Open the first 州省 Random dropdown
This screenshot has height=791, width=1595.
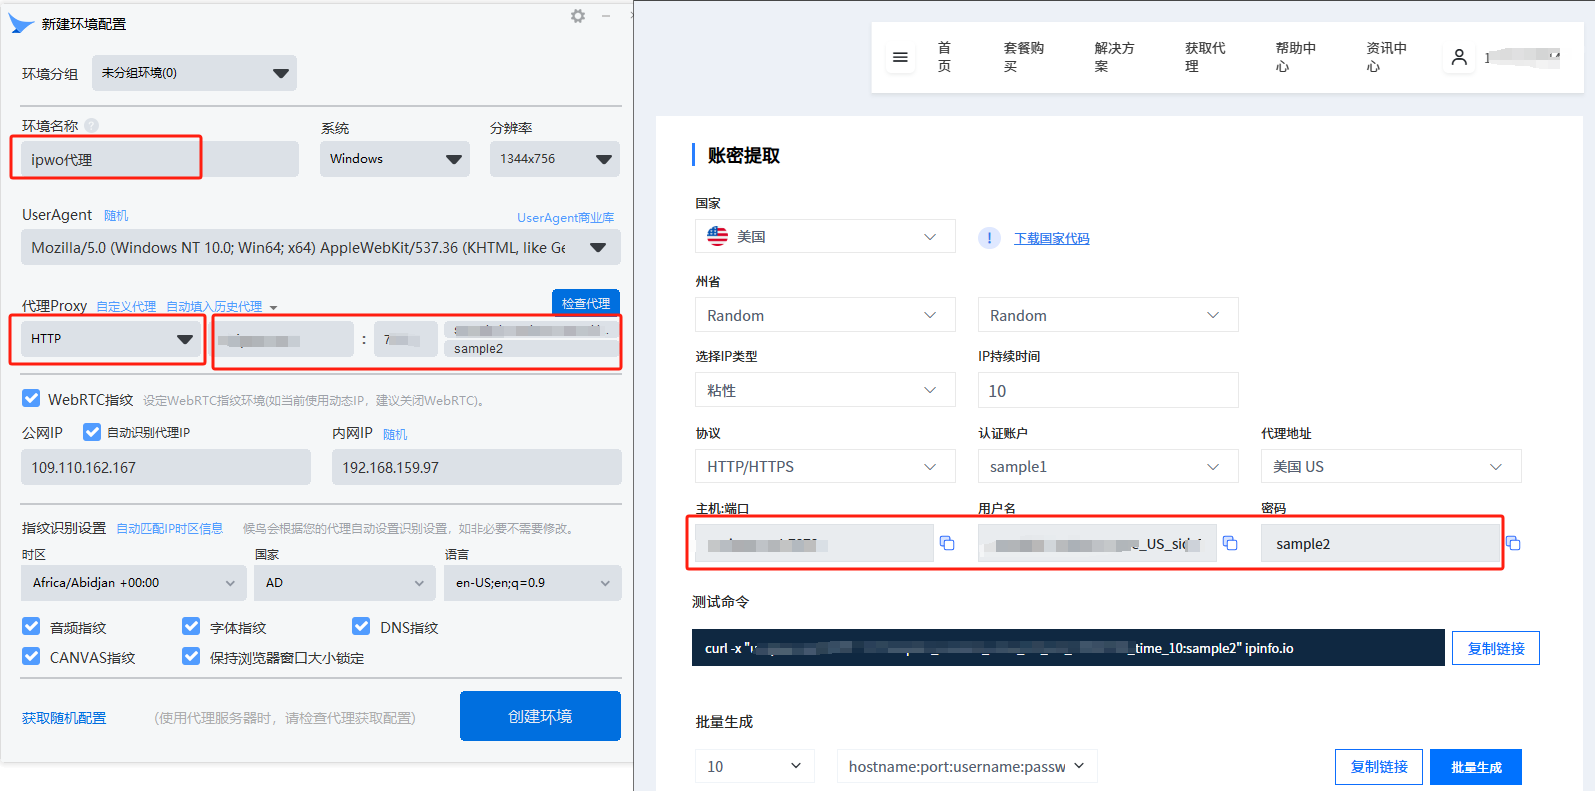point(825,315)
